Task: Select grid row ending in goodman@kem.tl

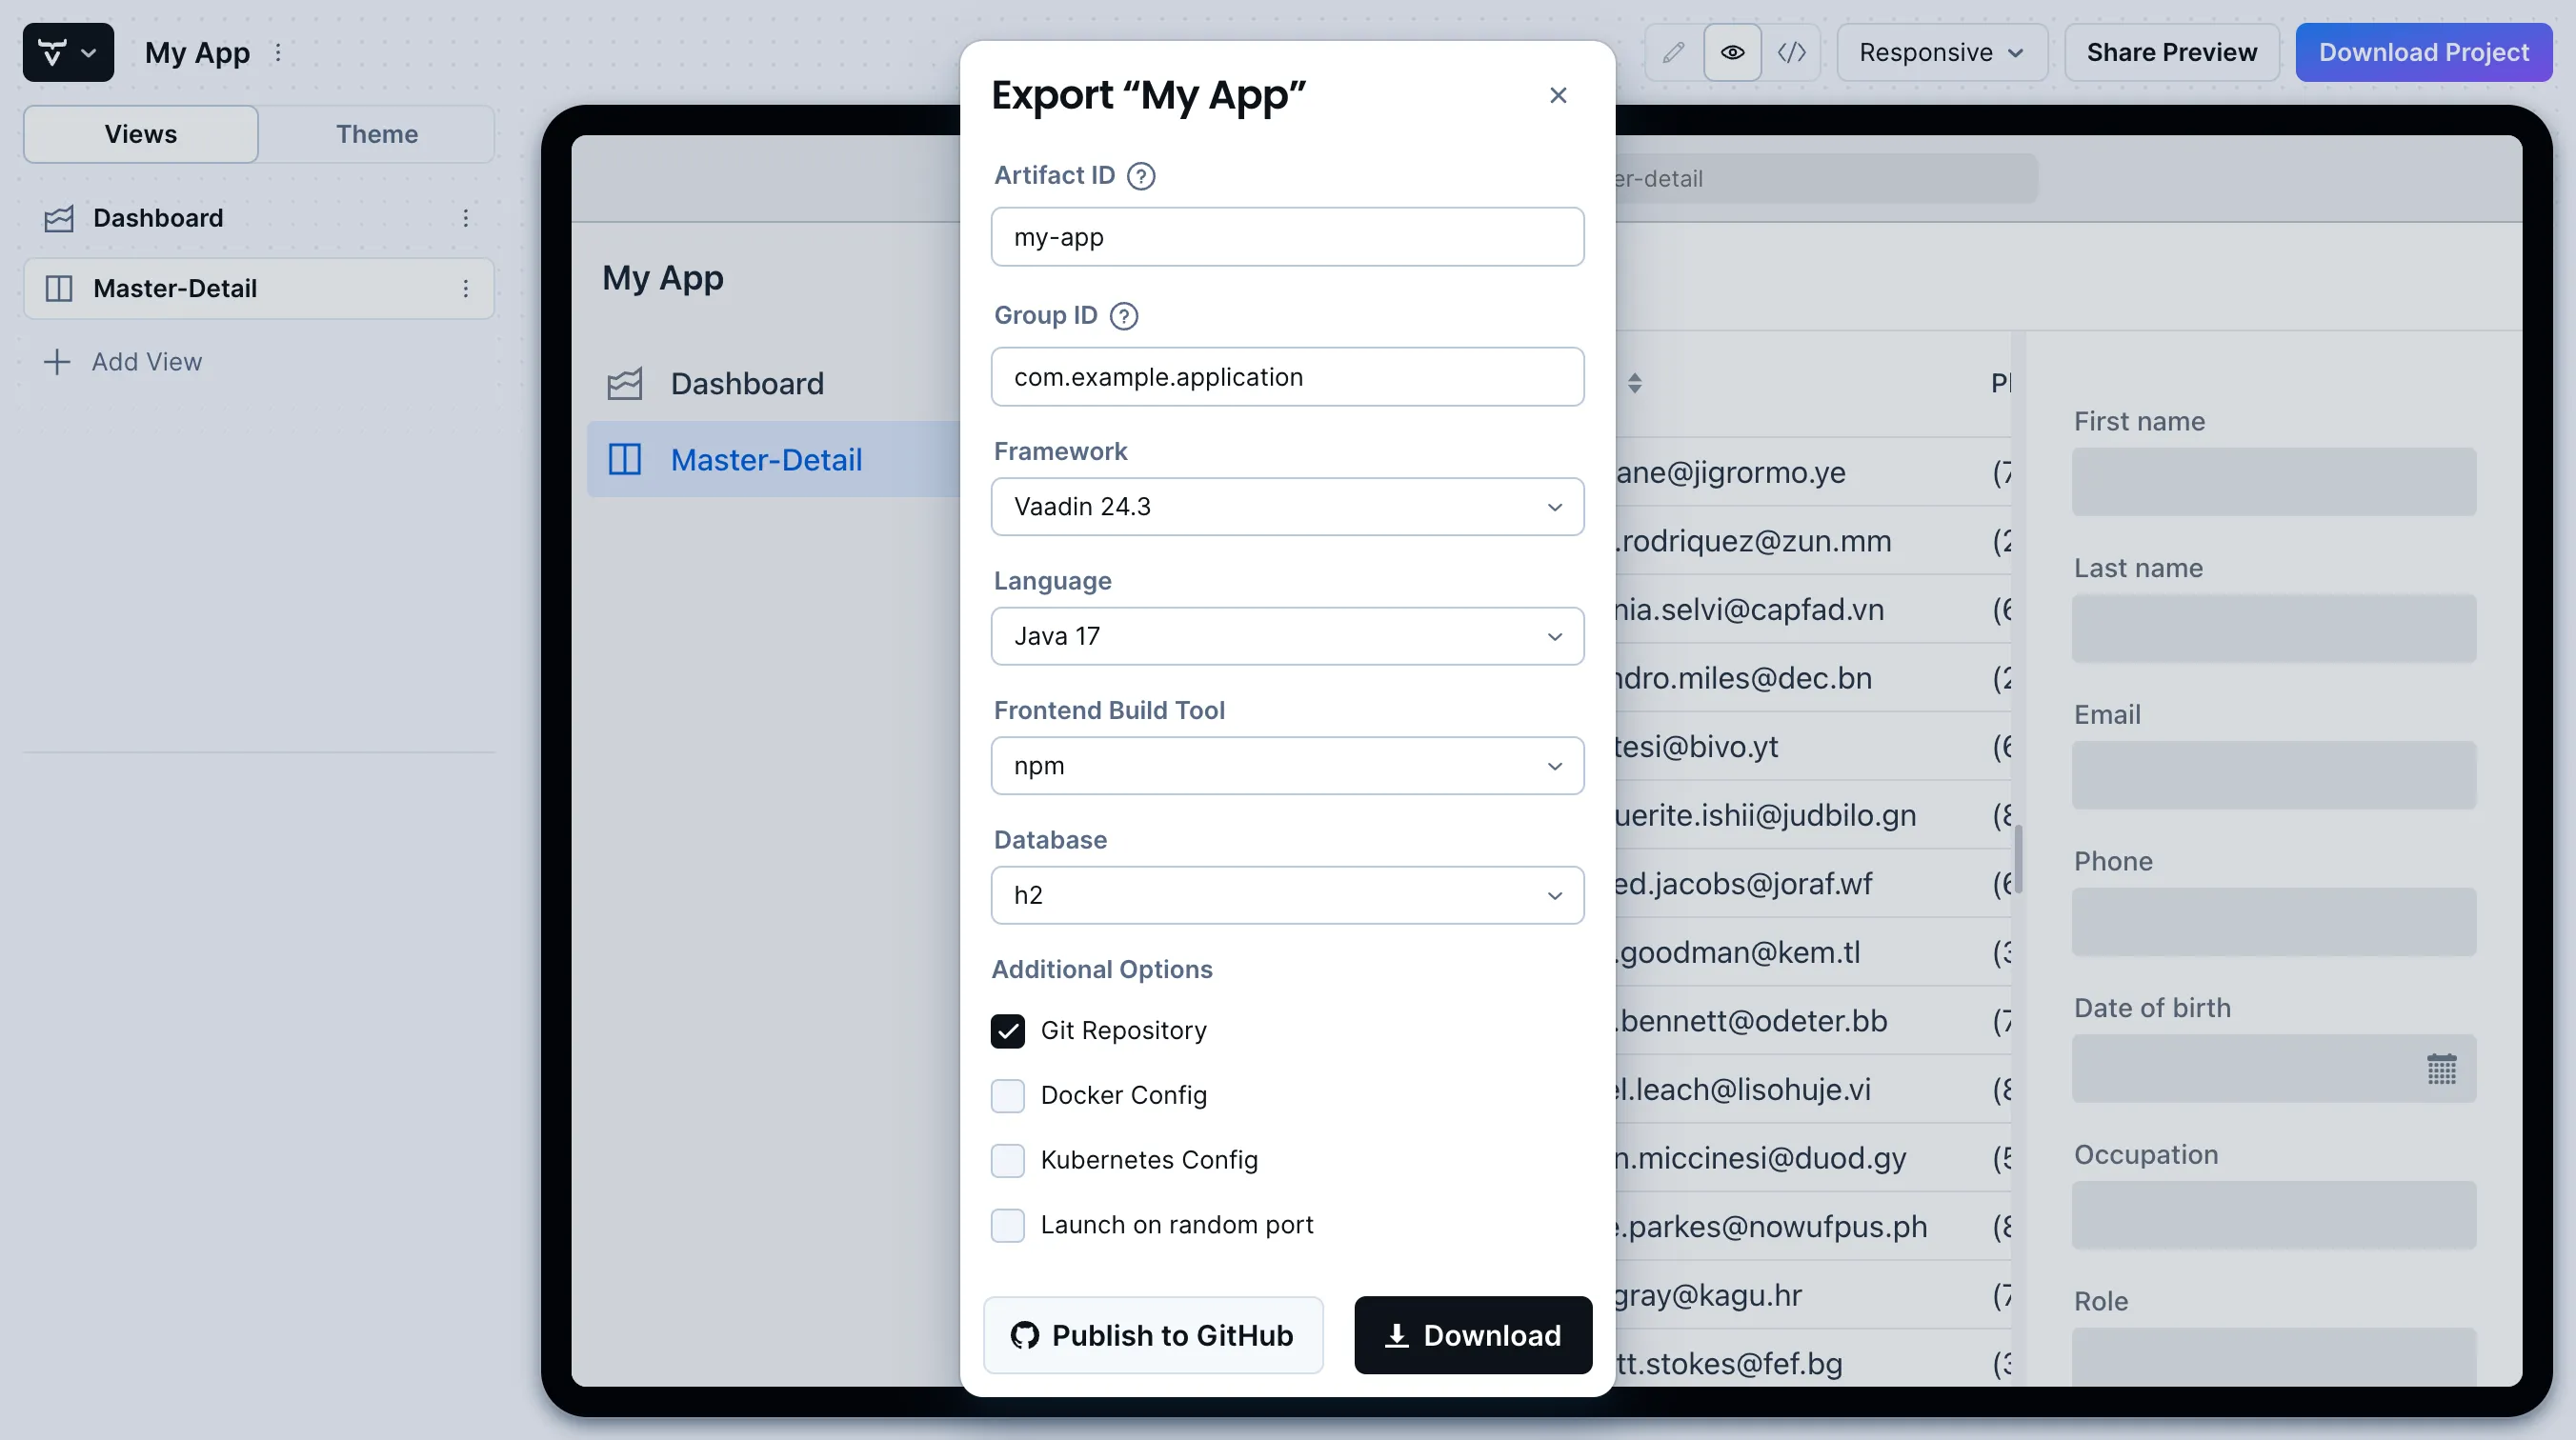Action: click(1813, 952)
